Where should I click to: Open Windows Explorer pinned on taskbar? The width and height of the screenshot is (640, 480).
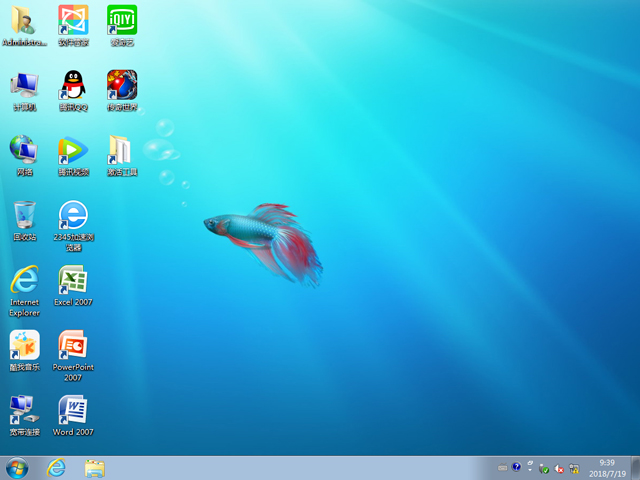[x=95, y=467]
